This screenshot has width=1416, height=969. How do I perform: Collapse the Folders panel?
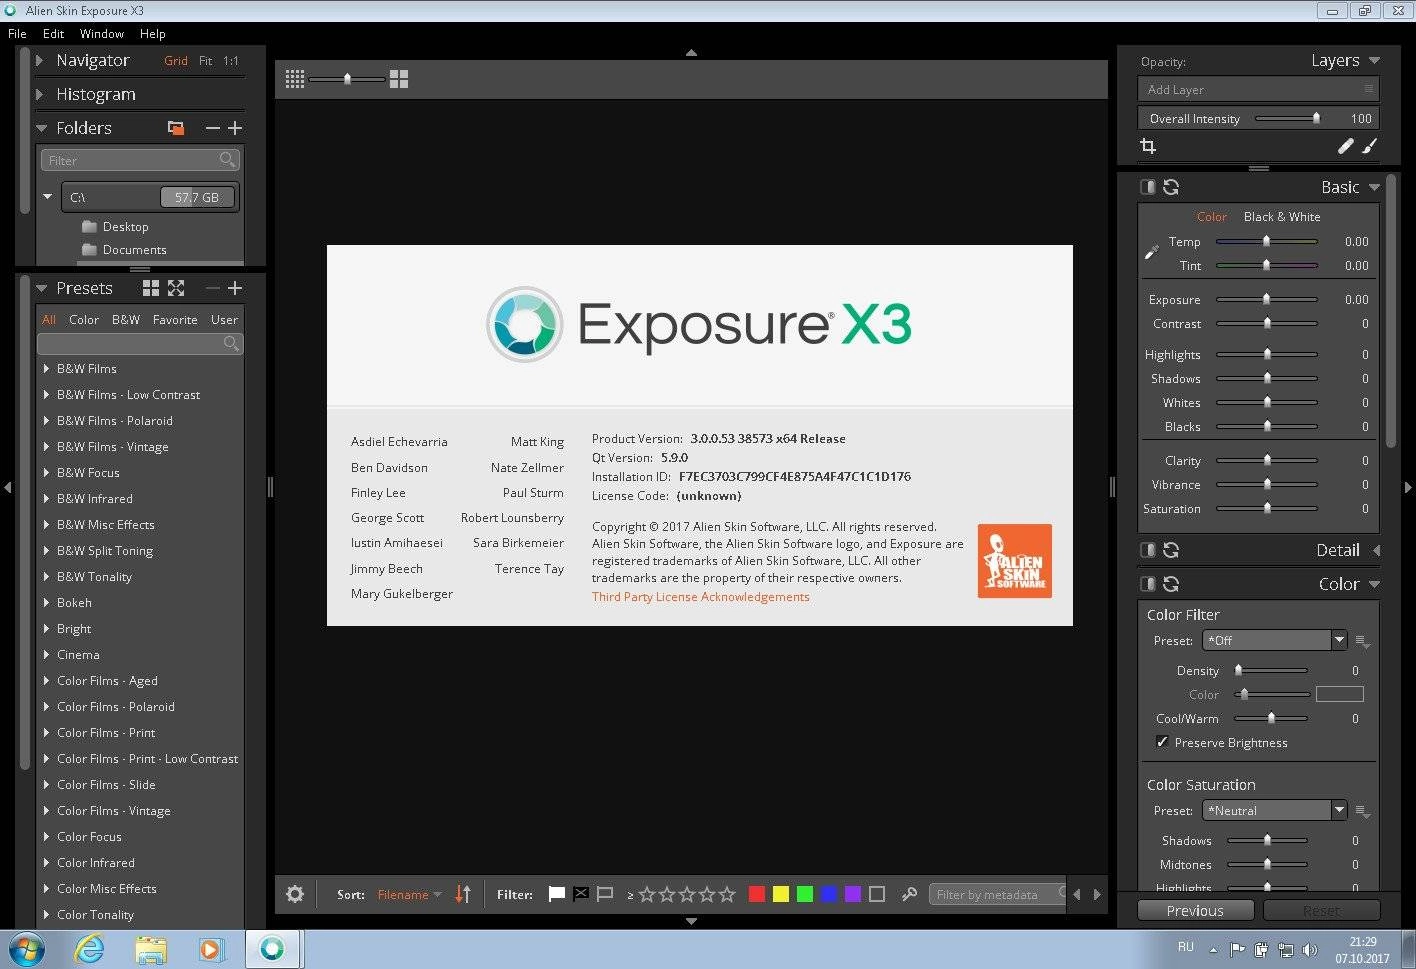(41, 128)
